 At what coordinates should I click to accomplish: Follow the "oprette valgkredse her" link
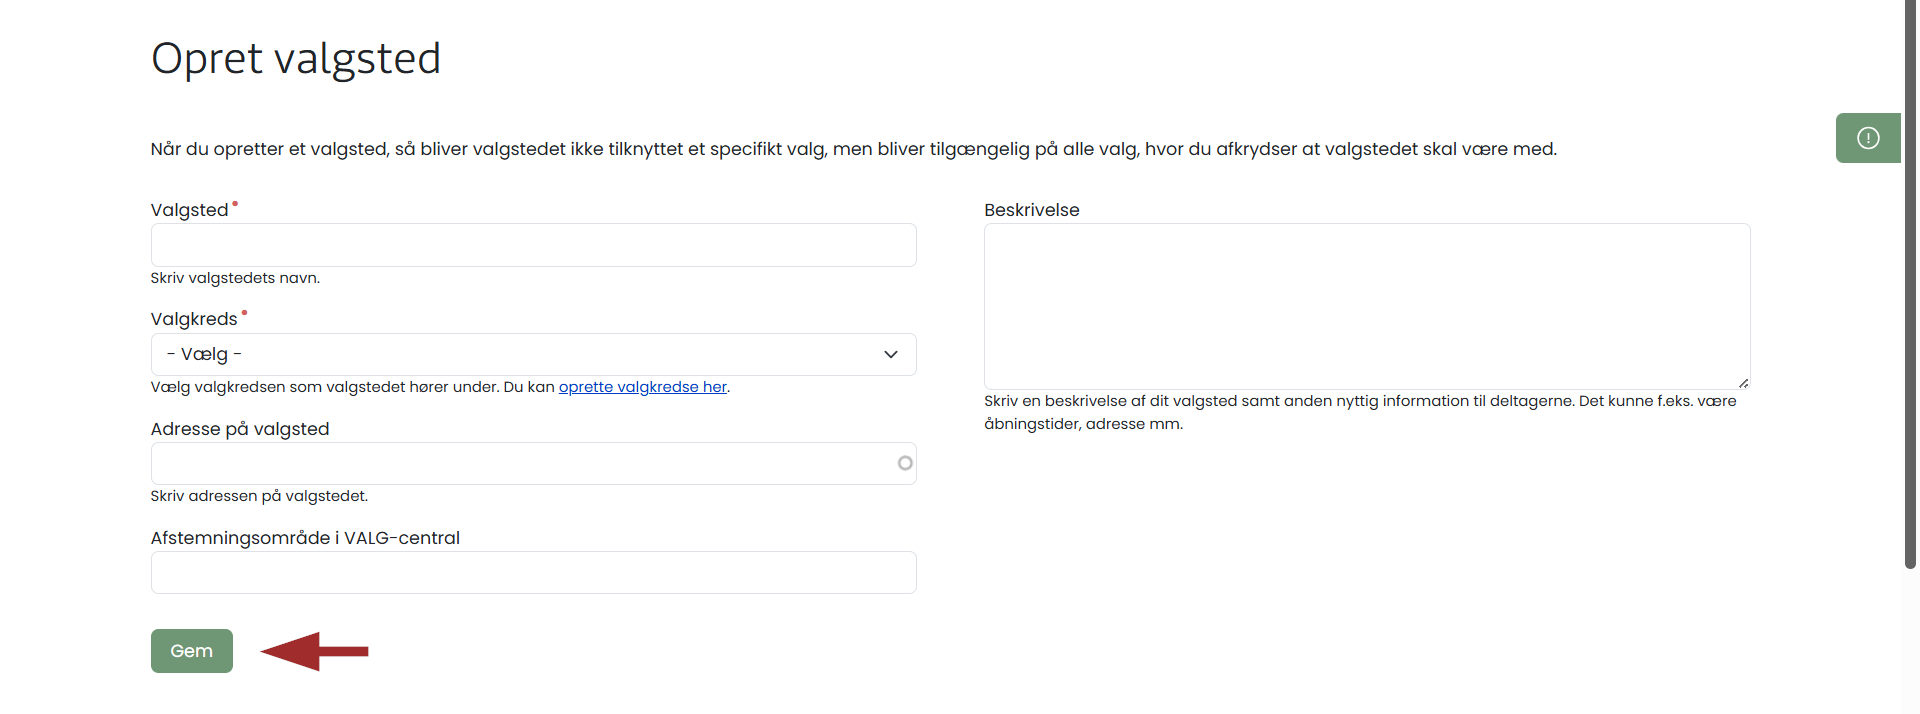point(642,387)
